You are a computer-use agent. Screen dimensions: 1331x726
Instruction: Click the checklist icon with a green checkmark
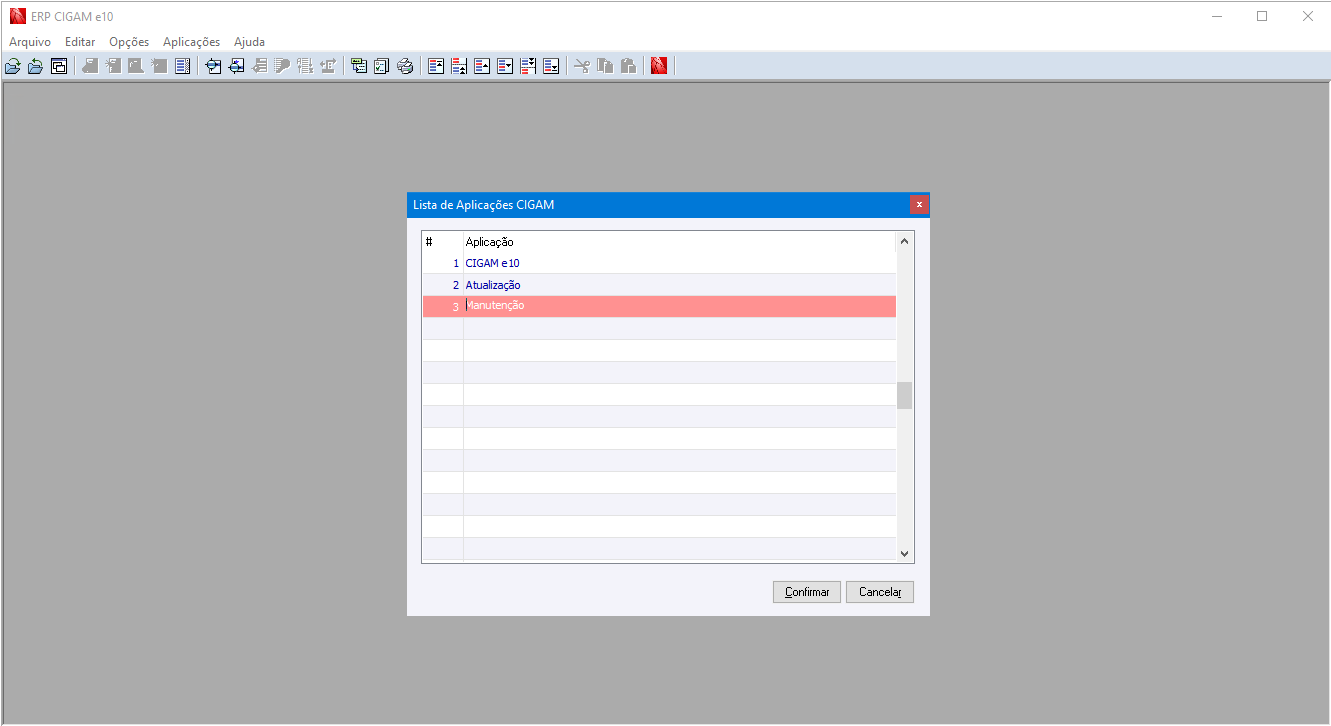(382, 66)
